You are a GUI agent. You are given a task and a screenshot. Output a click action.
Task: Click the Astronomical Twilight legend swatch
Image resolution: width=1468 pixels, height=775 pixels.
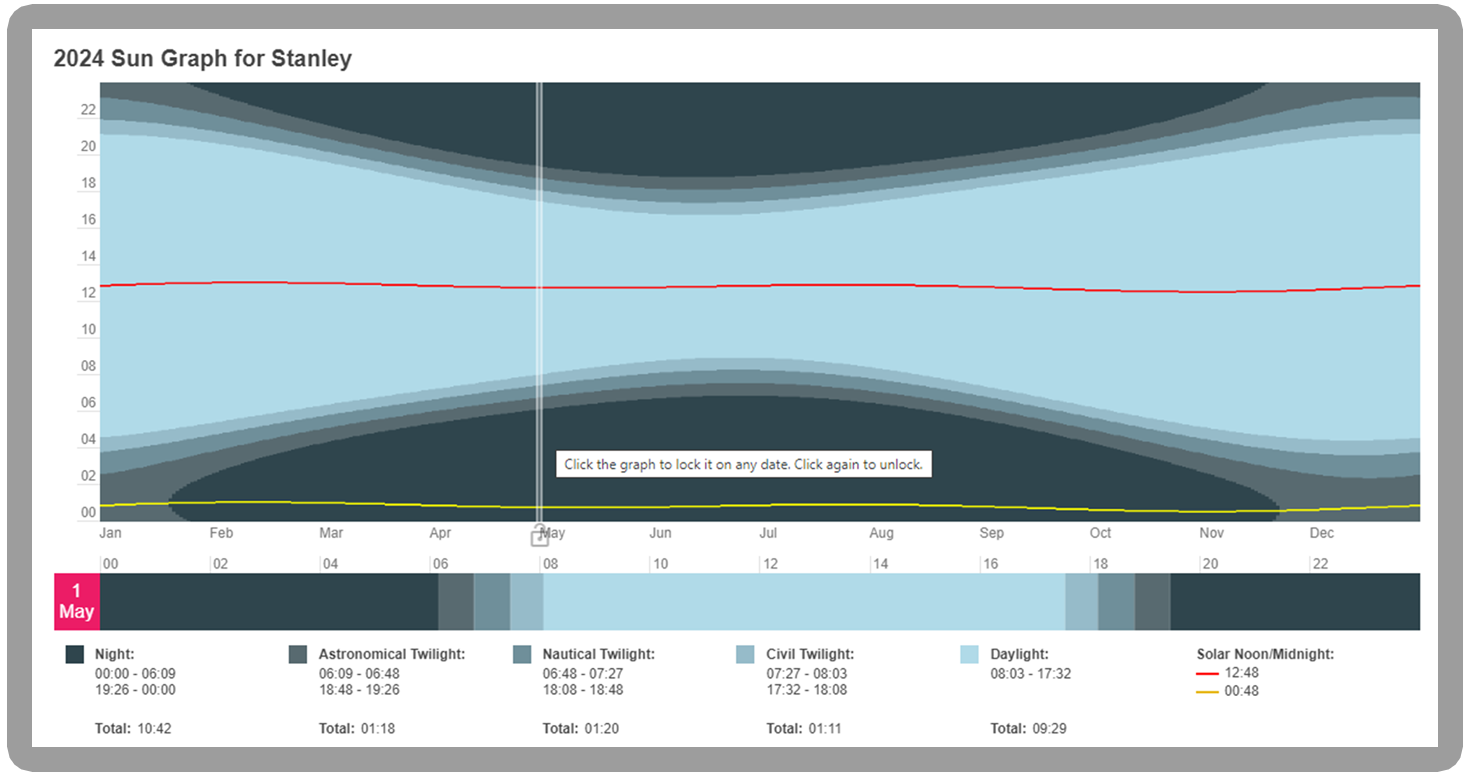pyautogui.click(x=298, y=655)
